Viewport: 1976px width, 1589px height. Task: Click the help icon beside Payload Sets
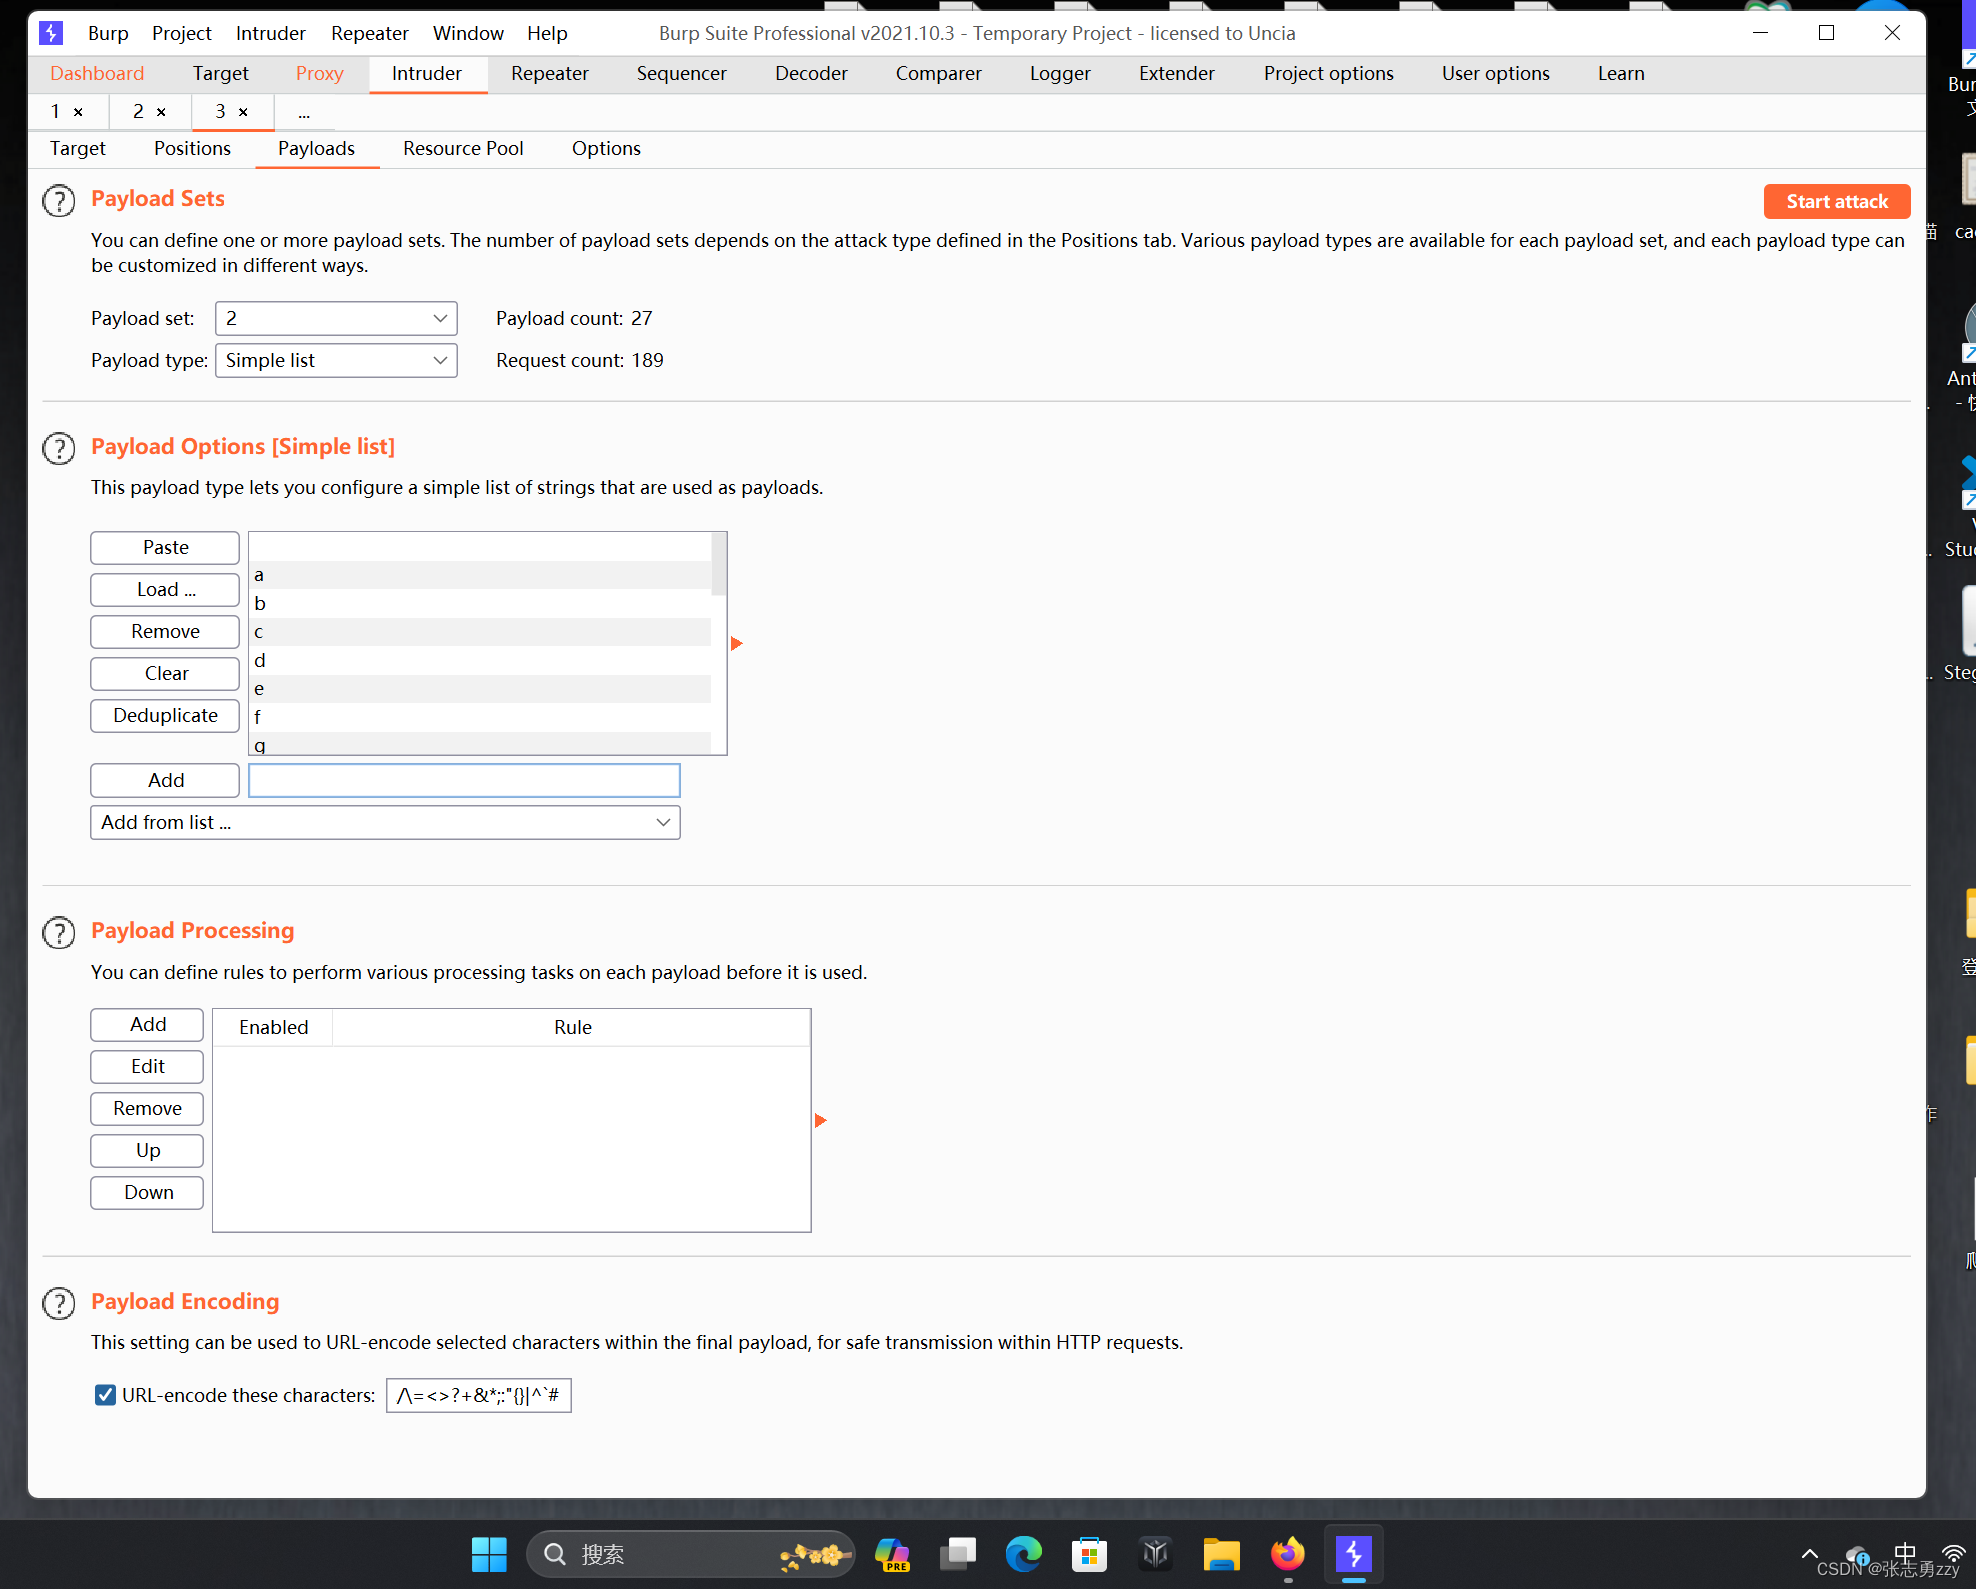[x=59, y=200]
